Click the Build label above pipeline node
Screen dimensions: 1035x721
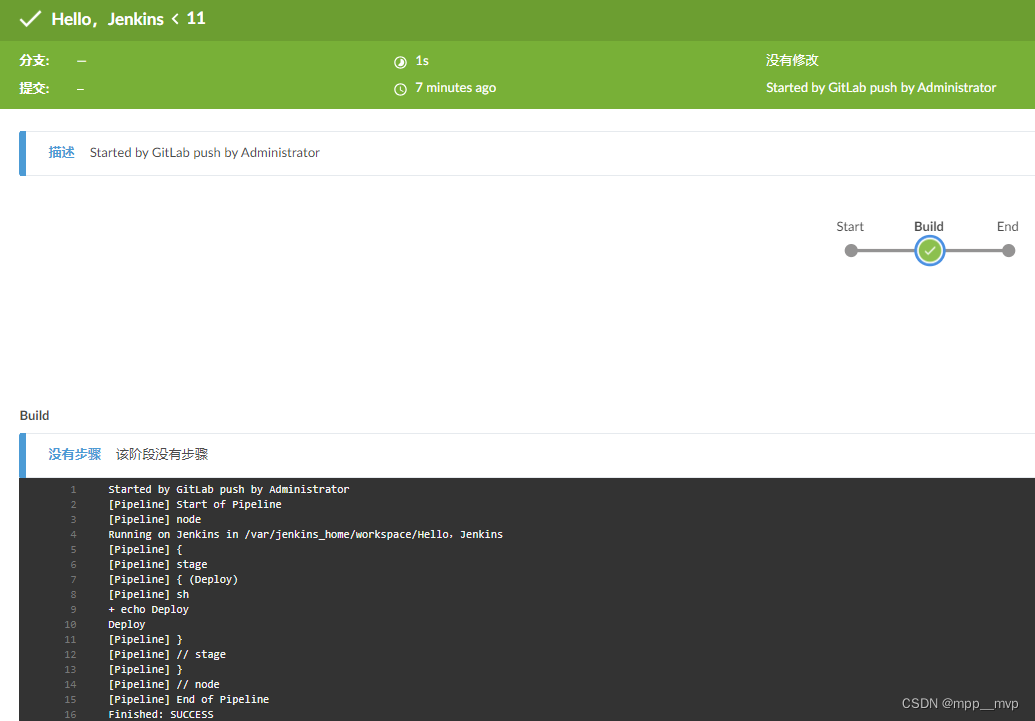pos(929,226)
